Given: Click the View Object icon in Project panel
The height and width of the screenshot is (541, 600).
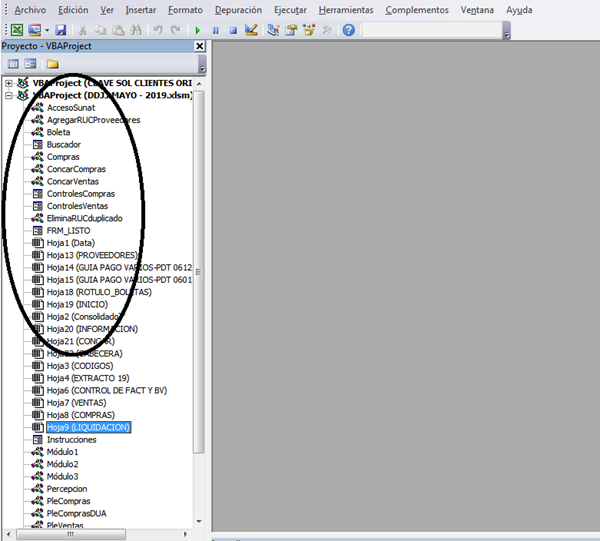Looking at the screenshot, I should 30,64.
